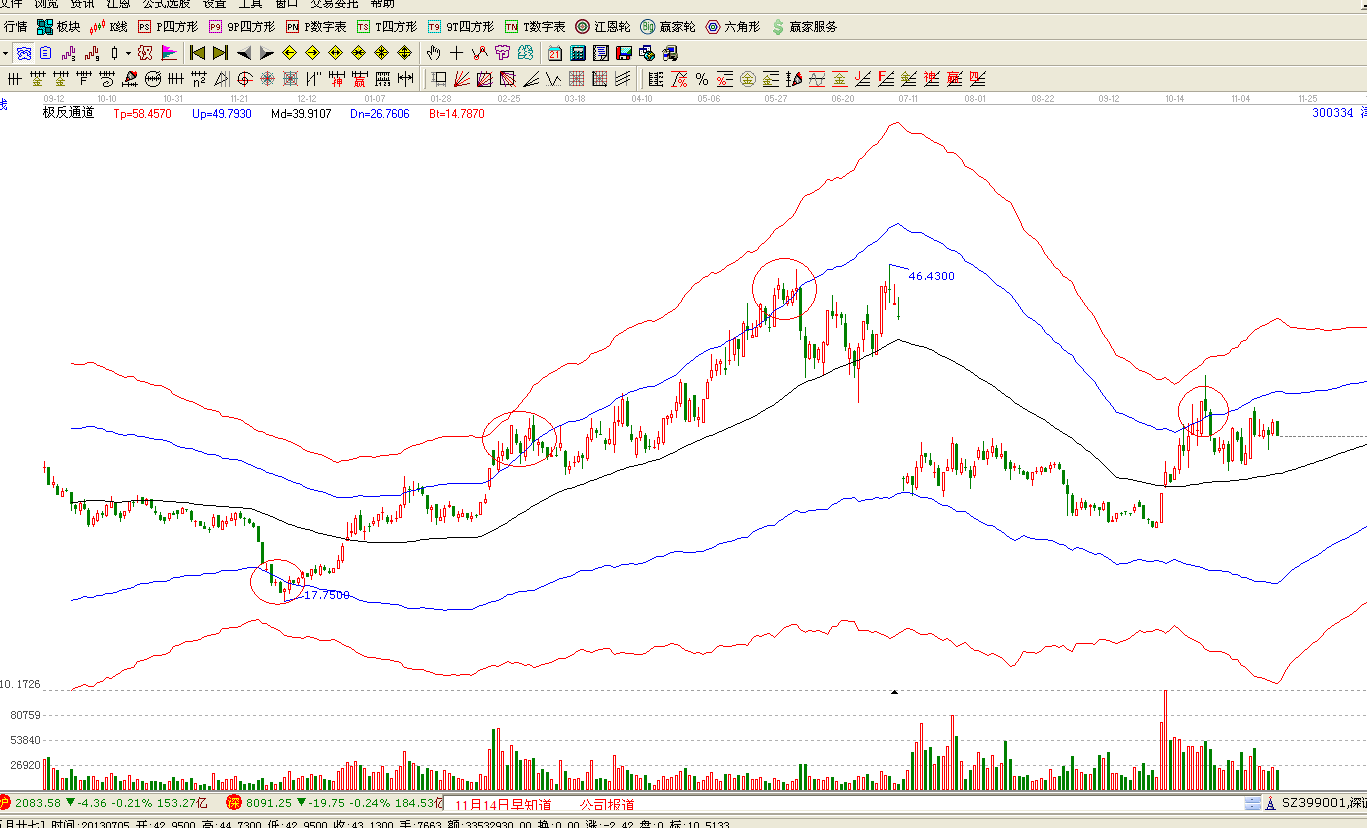Open the 江恩轮 (Gann wheel) tool
Viewport: 1367px width, 828px height.
point(603,27)
